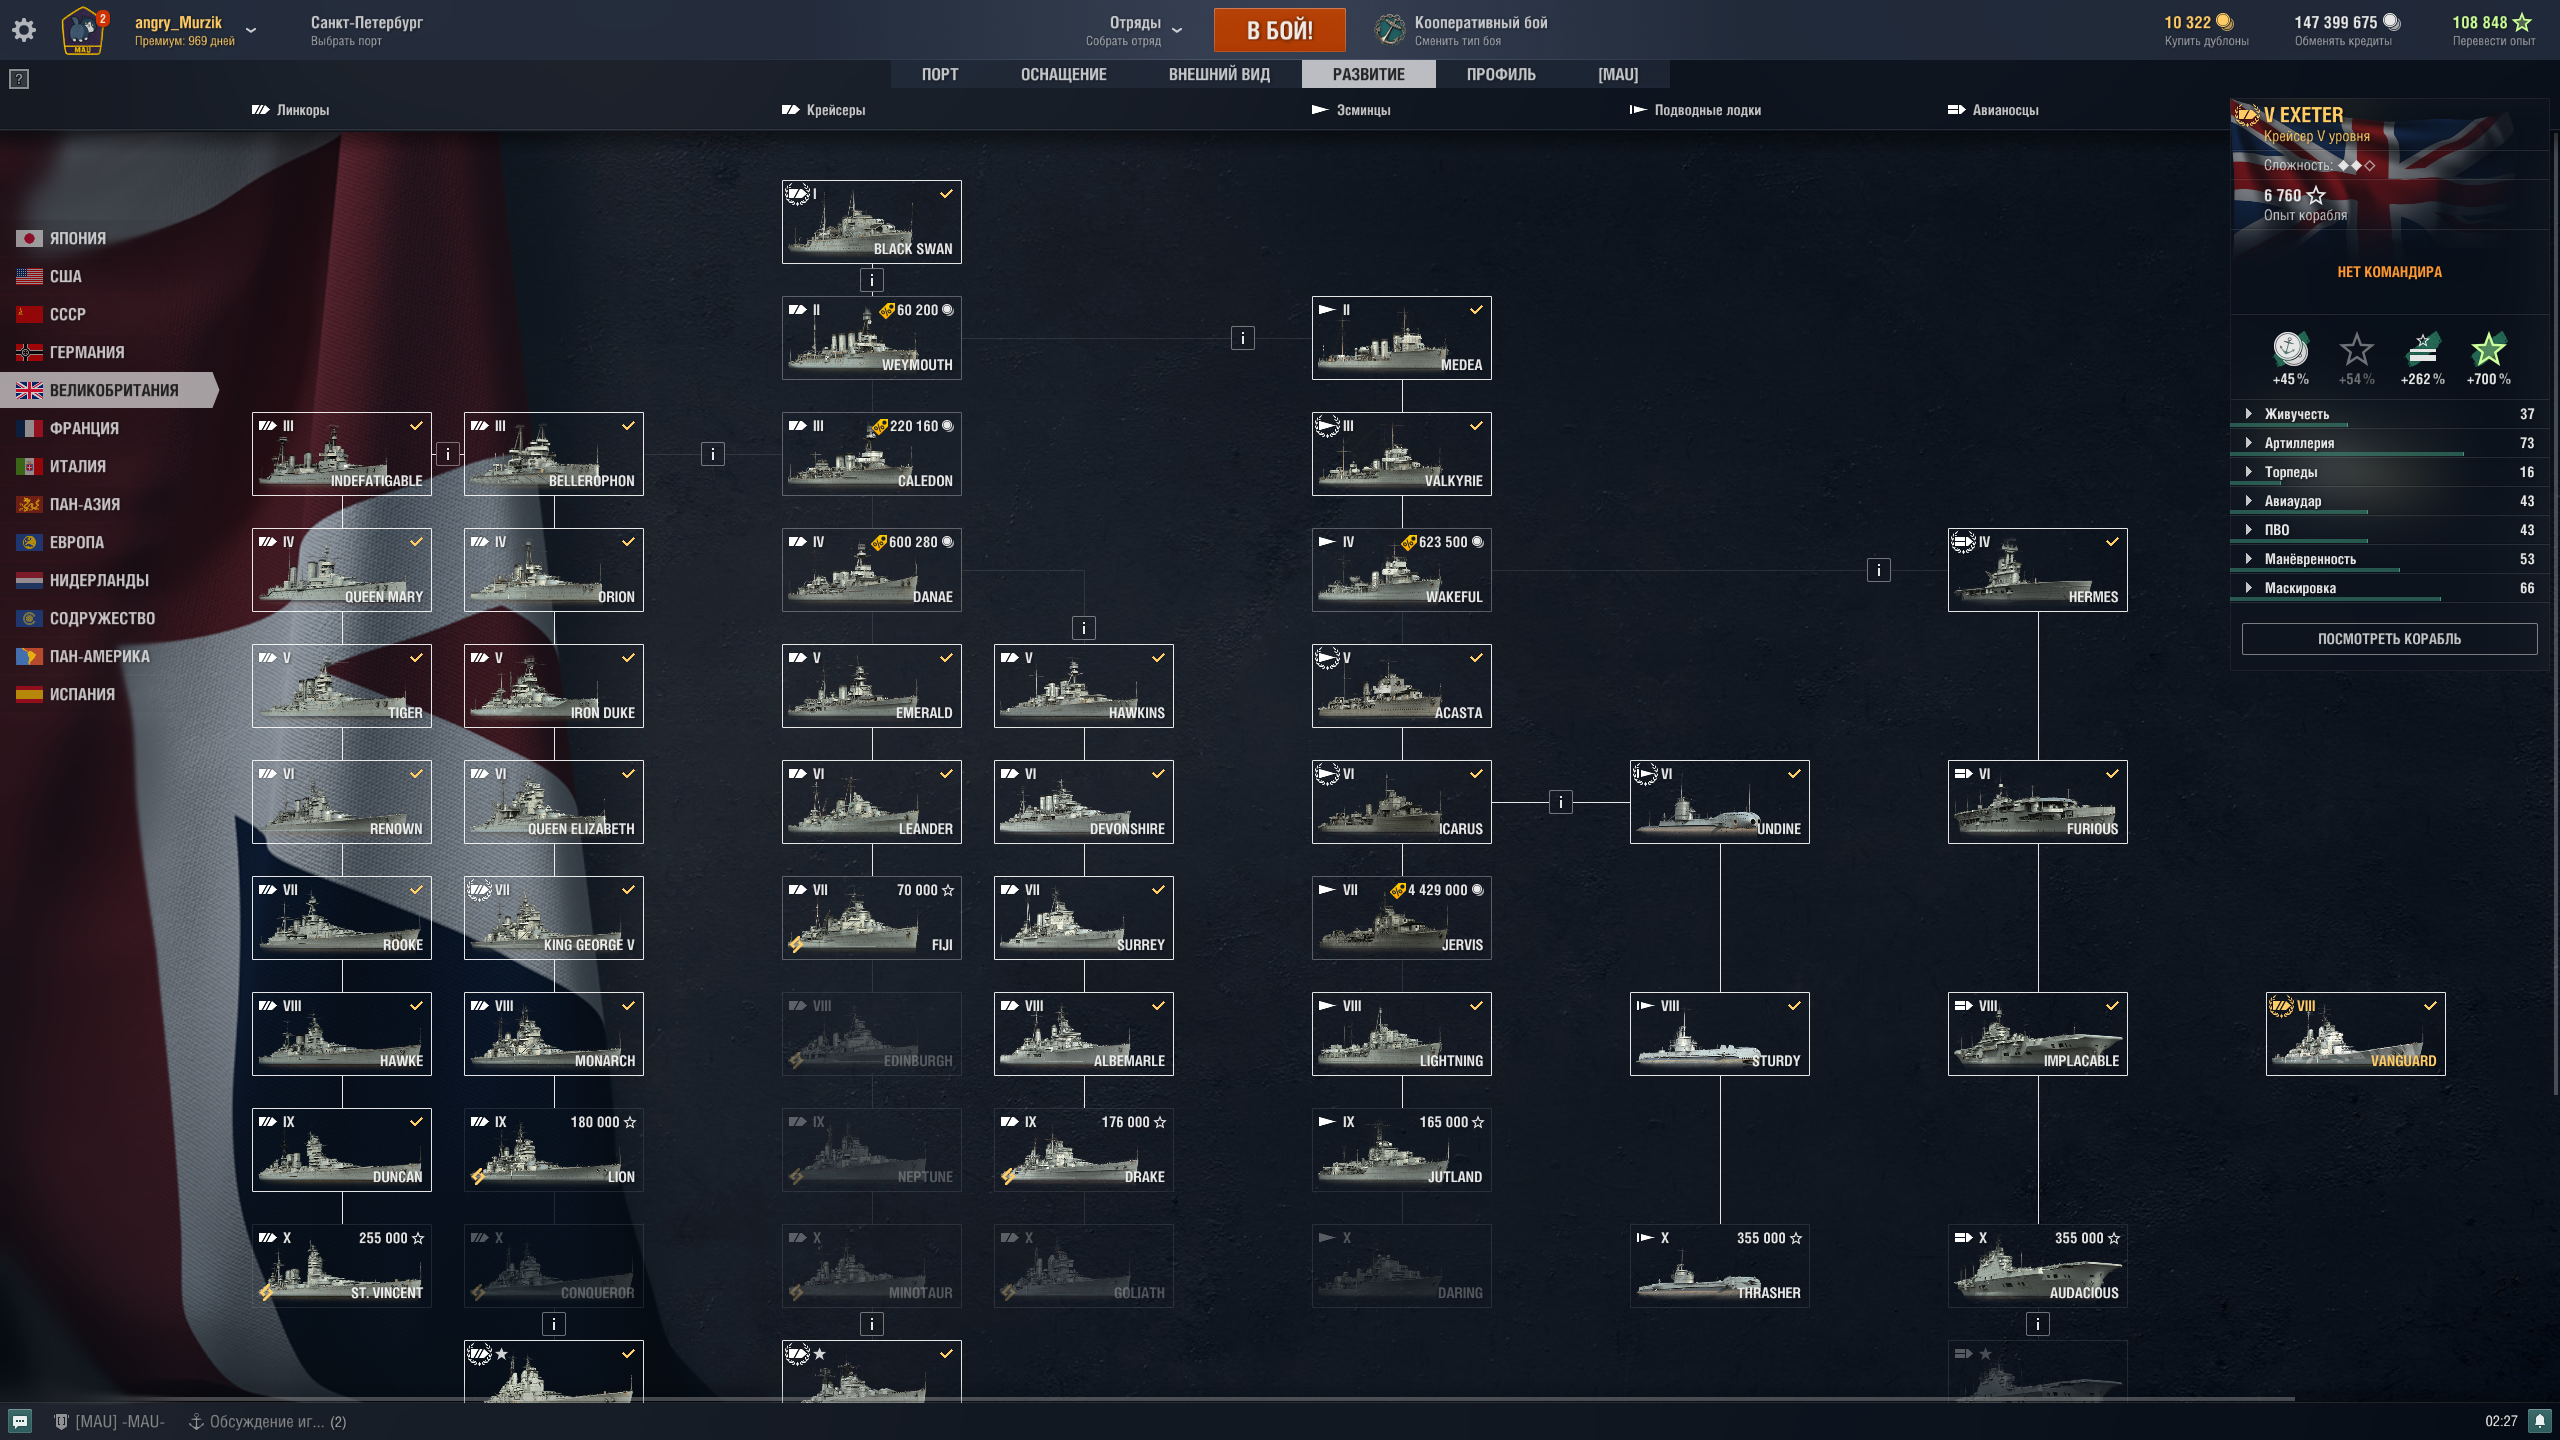Open the chat icon in bottom bar
The image size is (2560, 1440).
pyautogui.click(x=20, y=1421)
